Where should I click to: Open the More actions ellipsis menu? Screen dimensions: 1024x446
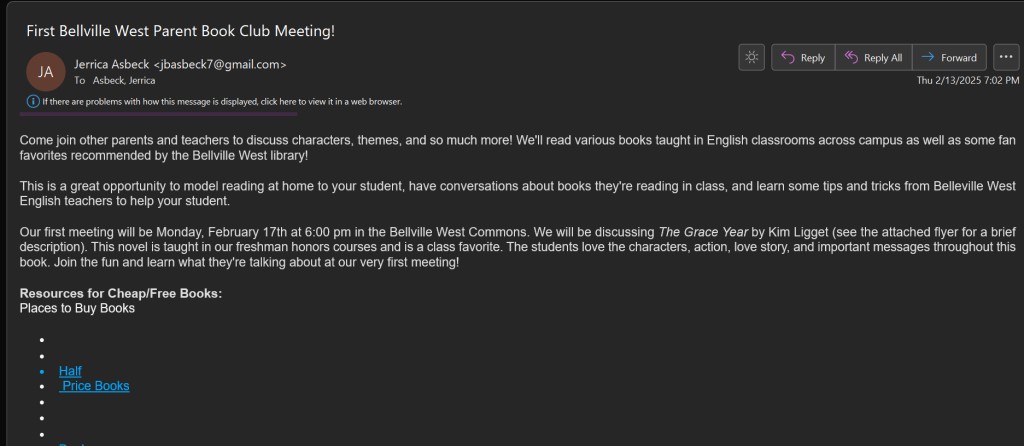(1006, 58)
